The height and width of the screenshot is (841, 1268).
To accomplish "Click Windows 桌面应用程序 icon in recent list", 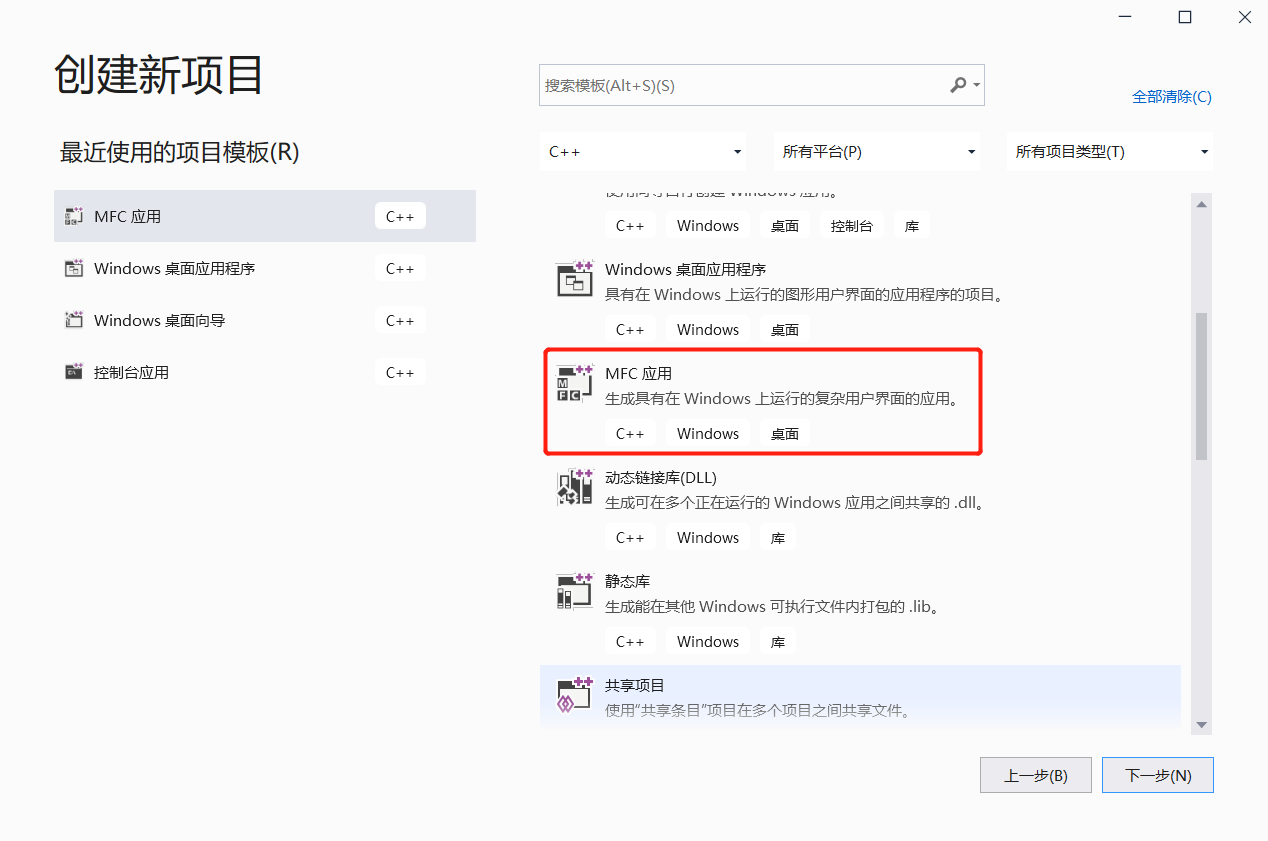I will click(74, 268).
